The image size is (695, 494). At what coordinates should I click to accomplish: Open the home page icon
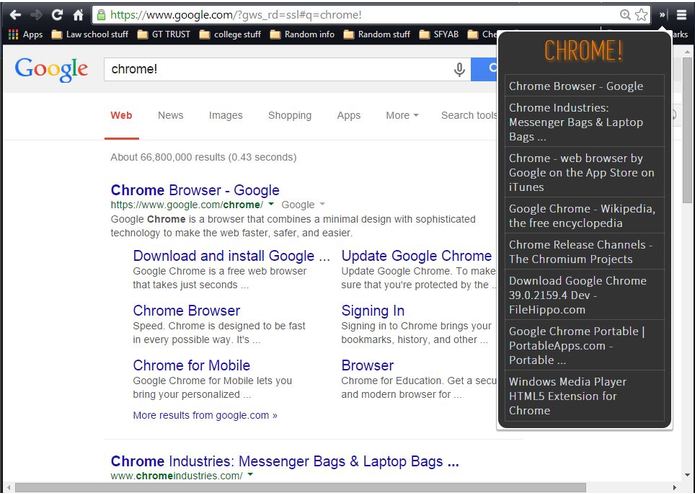tap(78, 15)
